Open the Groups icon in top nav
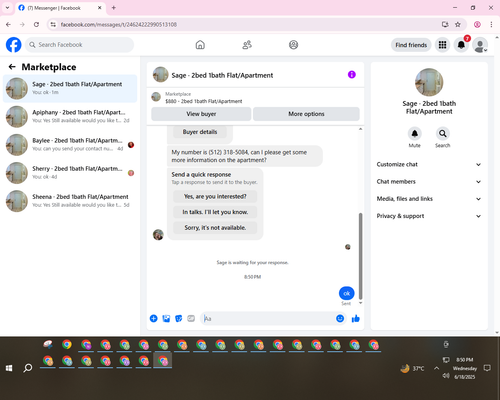 click(293, 45)
